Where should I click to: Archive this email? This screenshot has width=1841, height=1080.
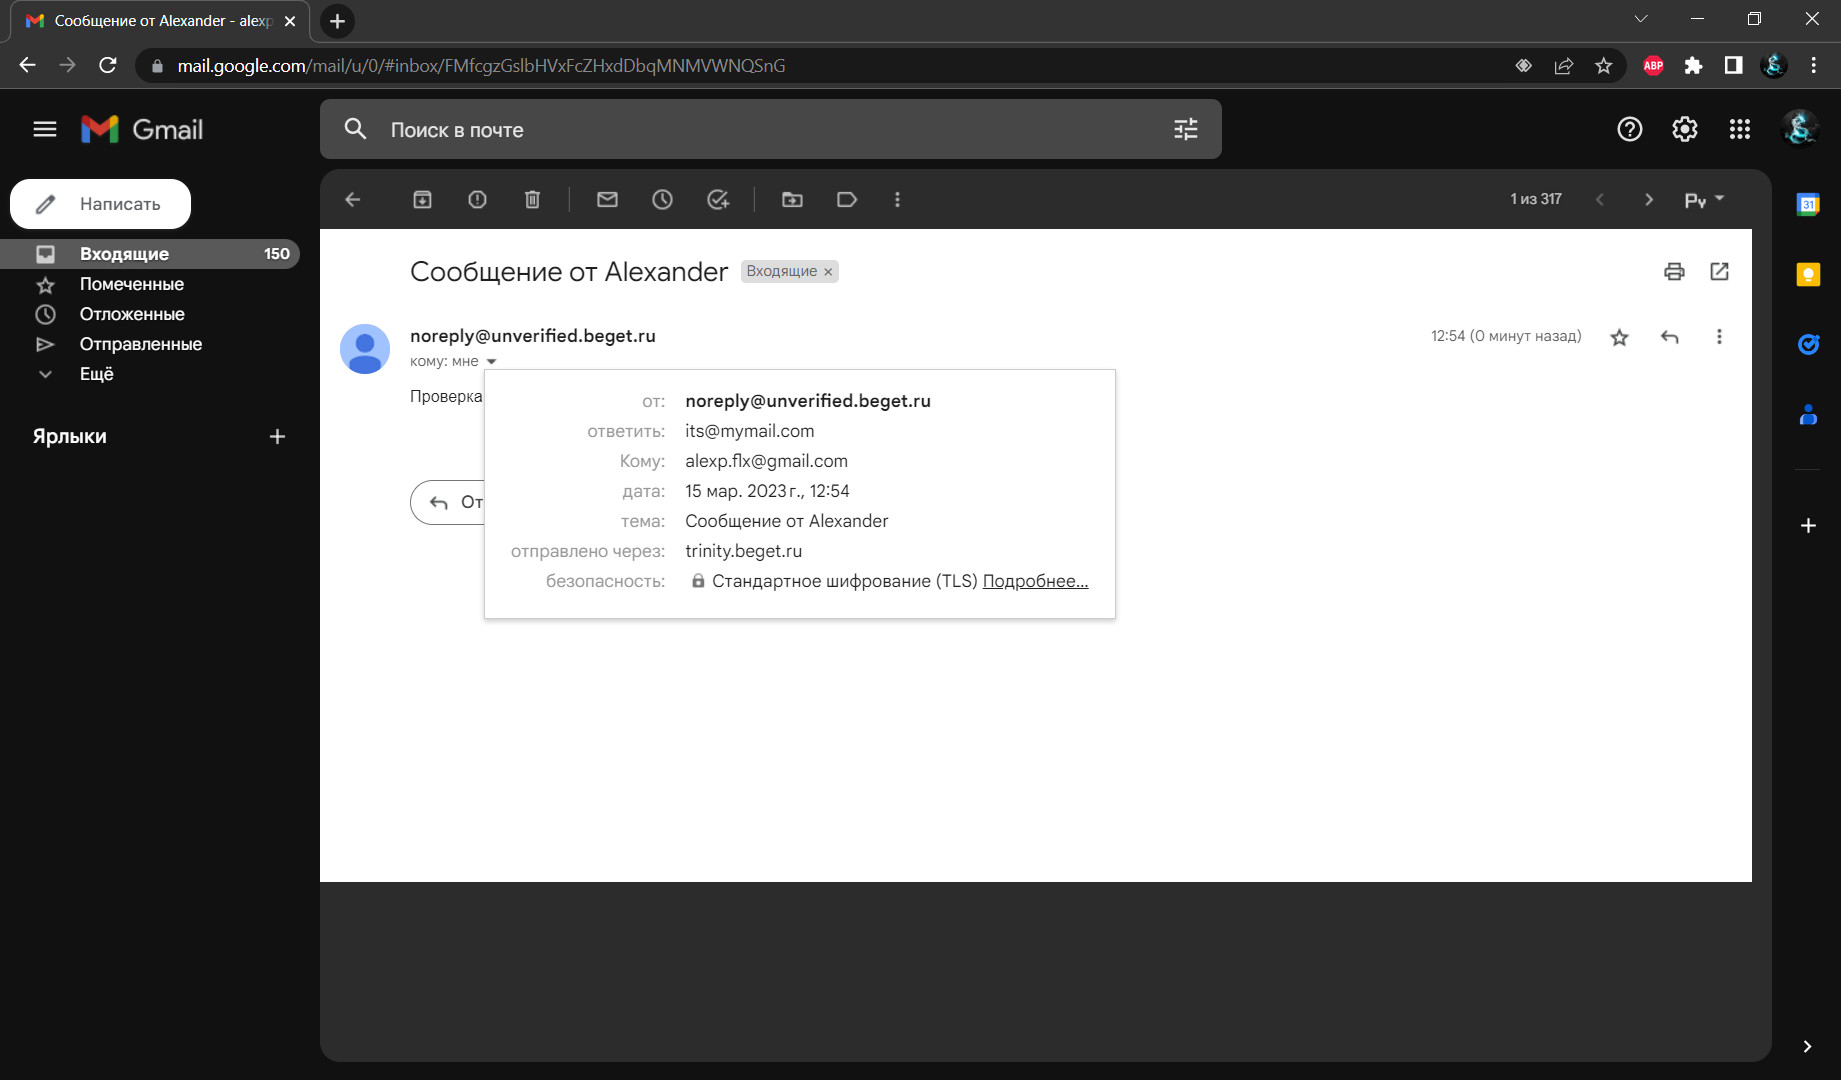click(422, 199)
